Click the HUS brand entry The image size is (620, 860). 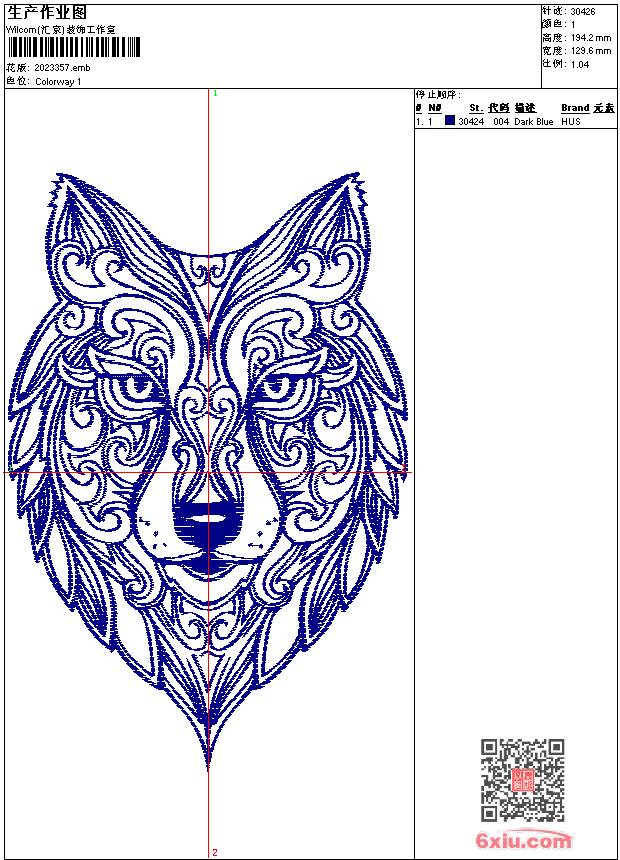570,122
